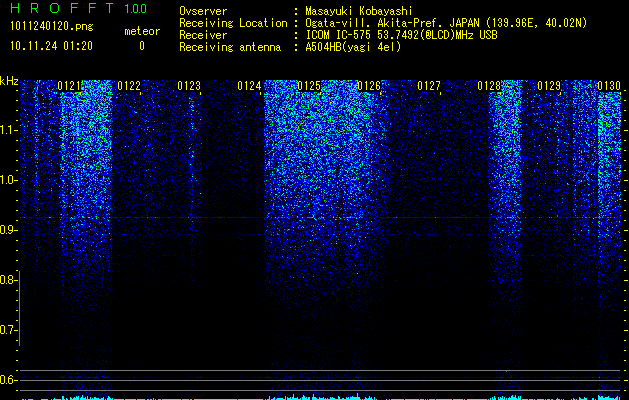Image resolution: width=629 pixels, height=400 pixels.
Task: Click the meteor count value 0
Action: coord(142,46)
